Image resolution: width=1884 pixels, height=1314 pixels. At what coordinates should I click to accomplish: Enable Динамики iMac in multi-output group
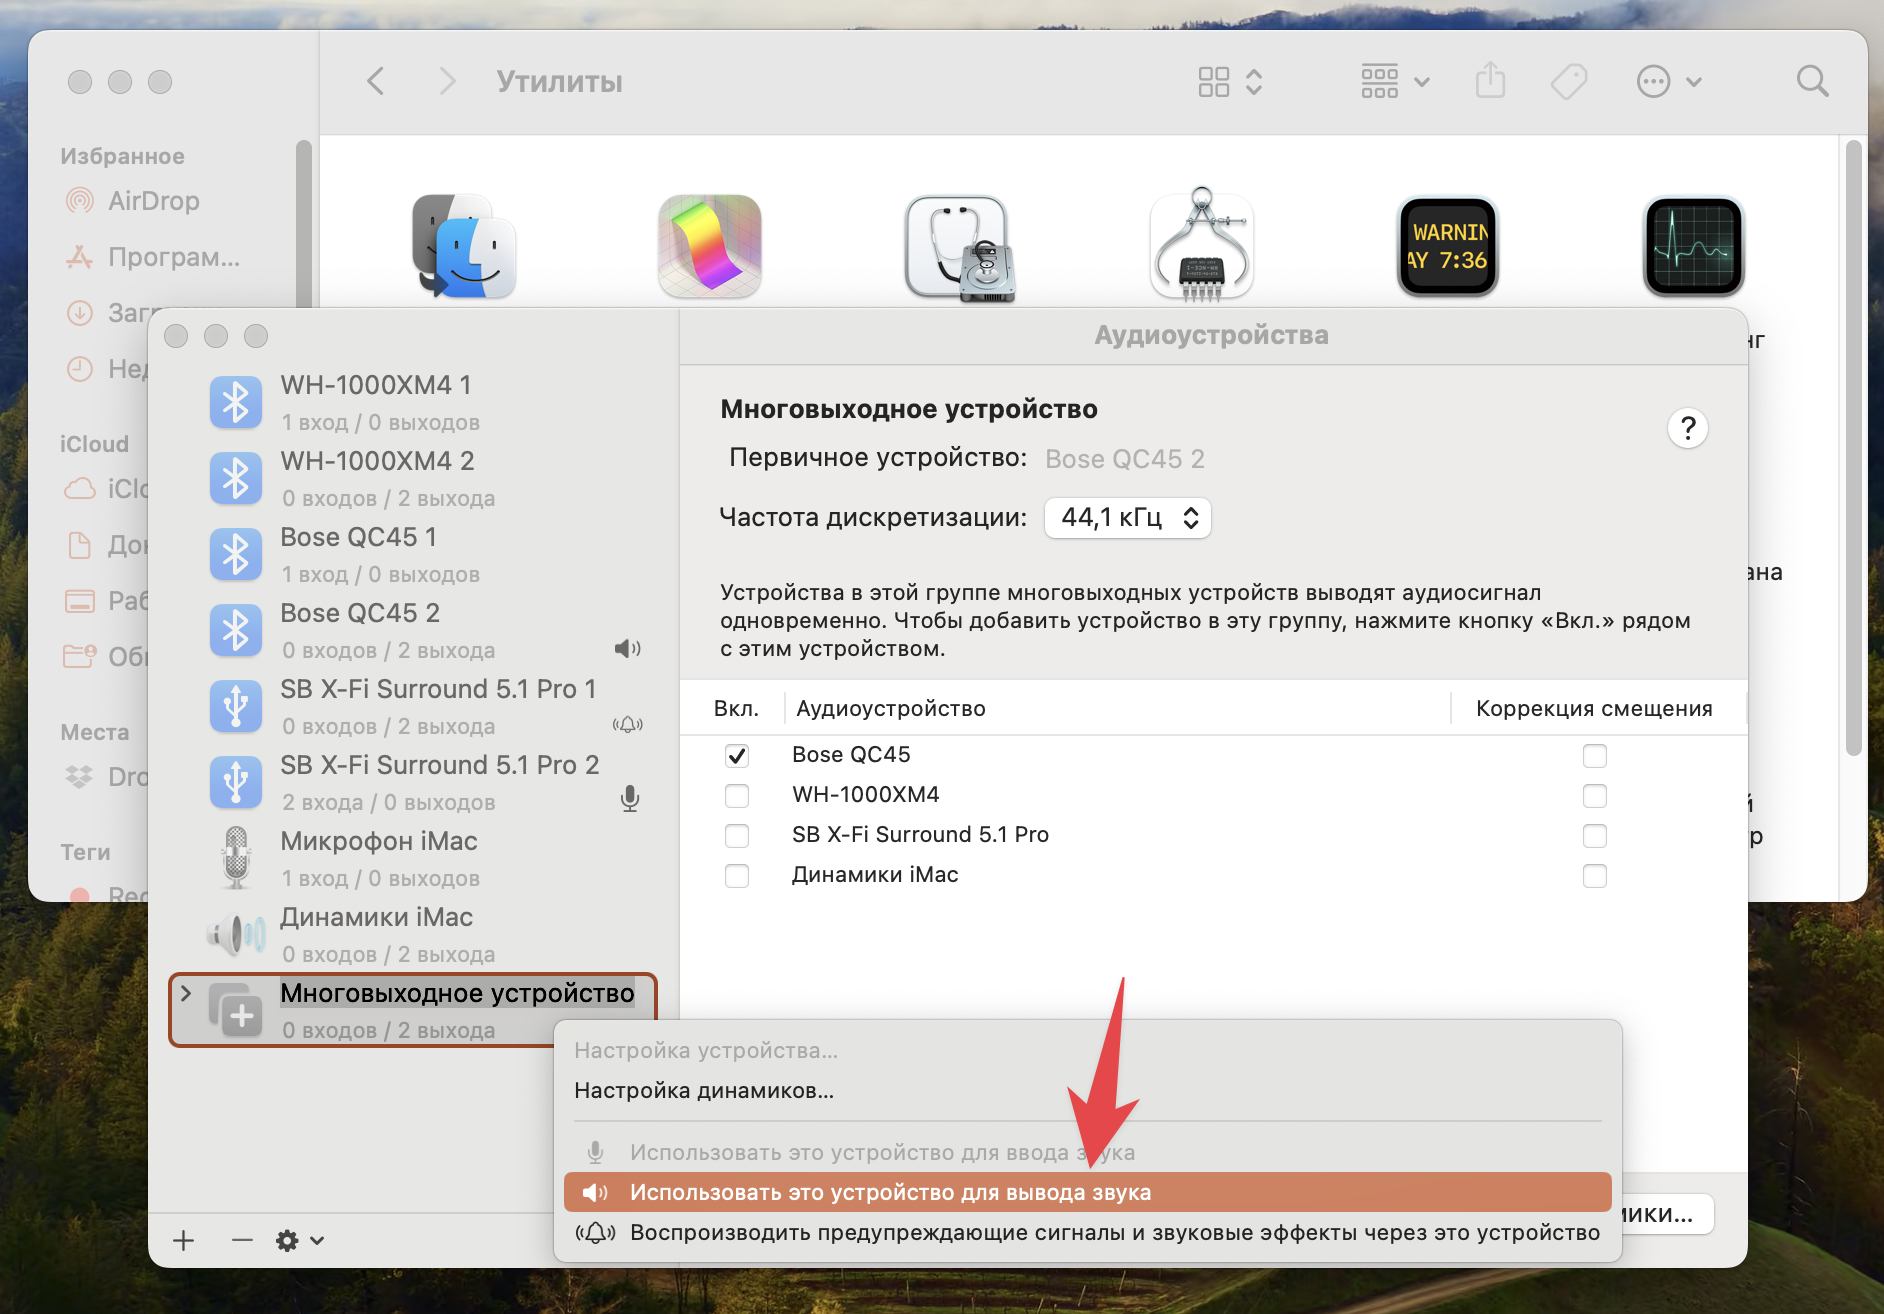coord(737,876)
